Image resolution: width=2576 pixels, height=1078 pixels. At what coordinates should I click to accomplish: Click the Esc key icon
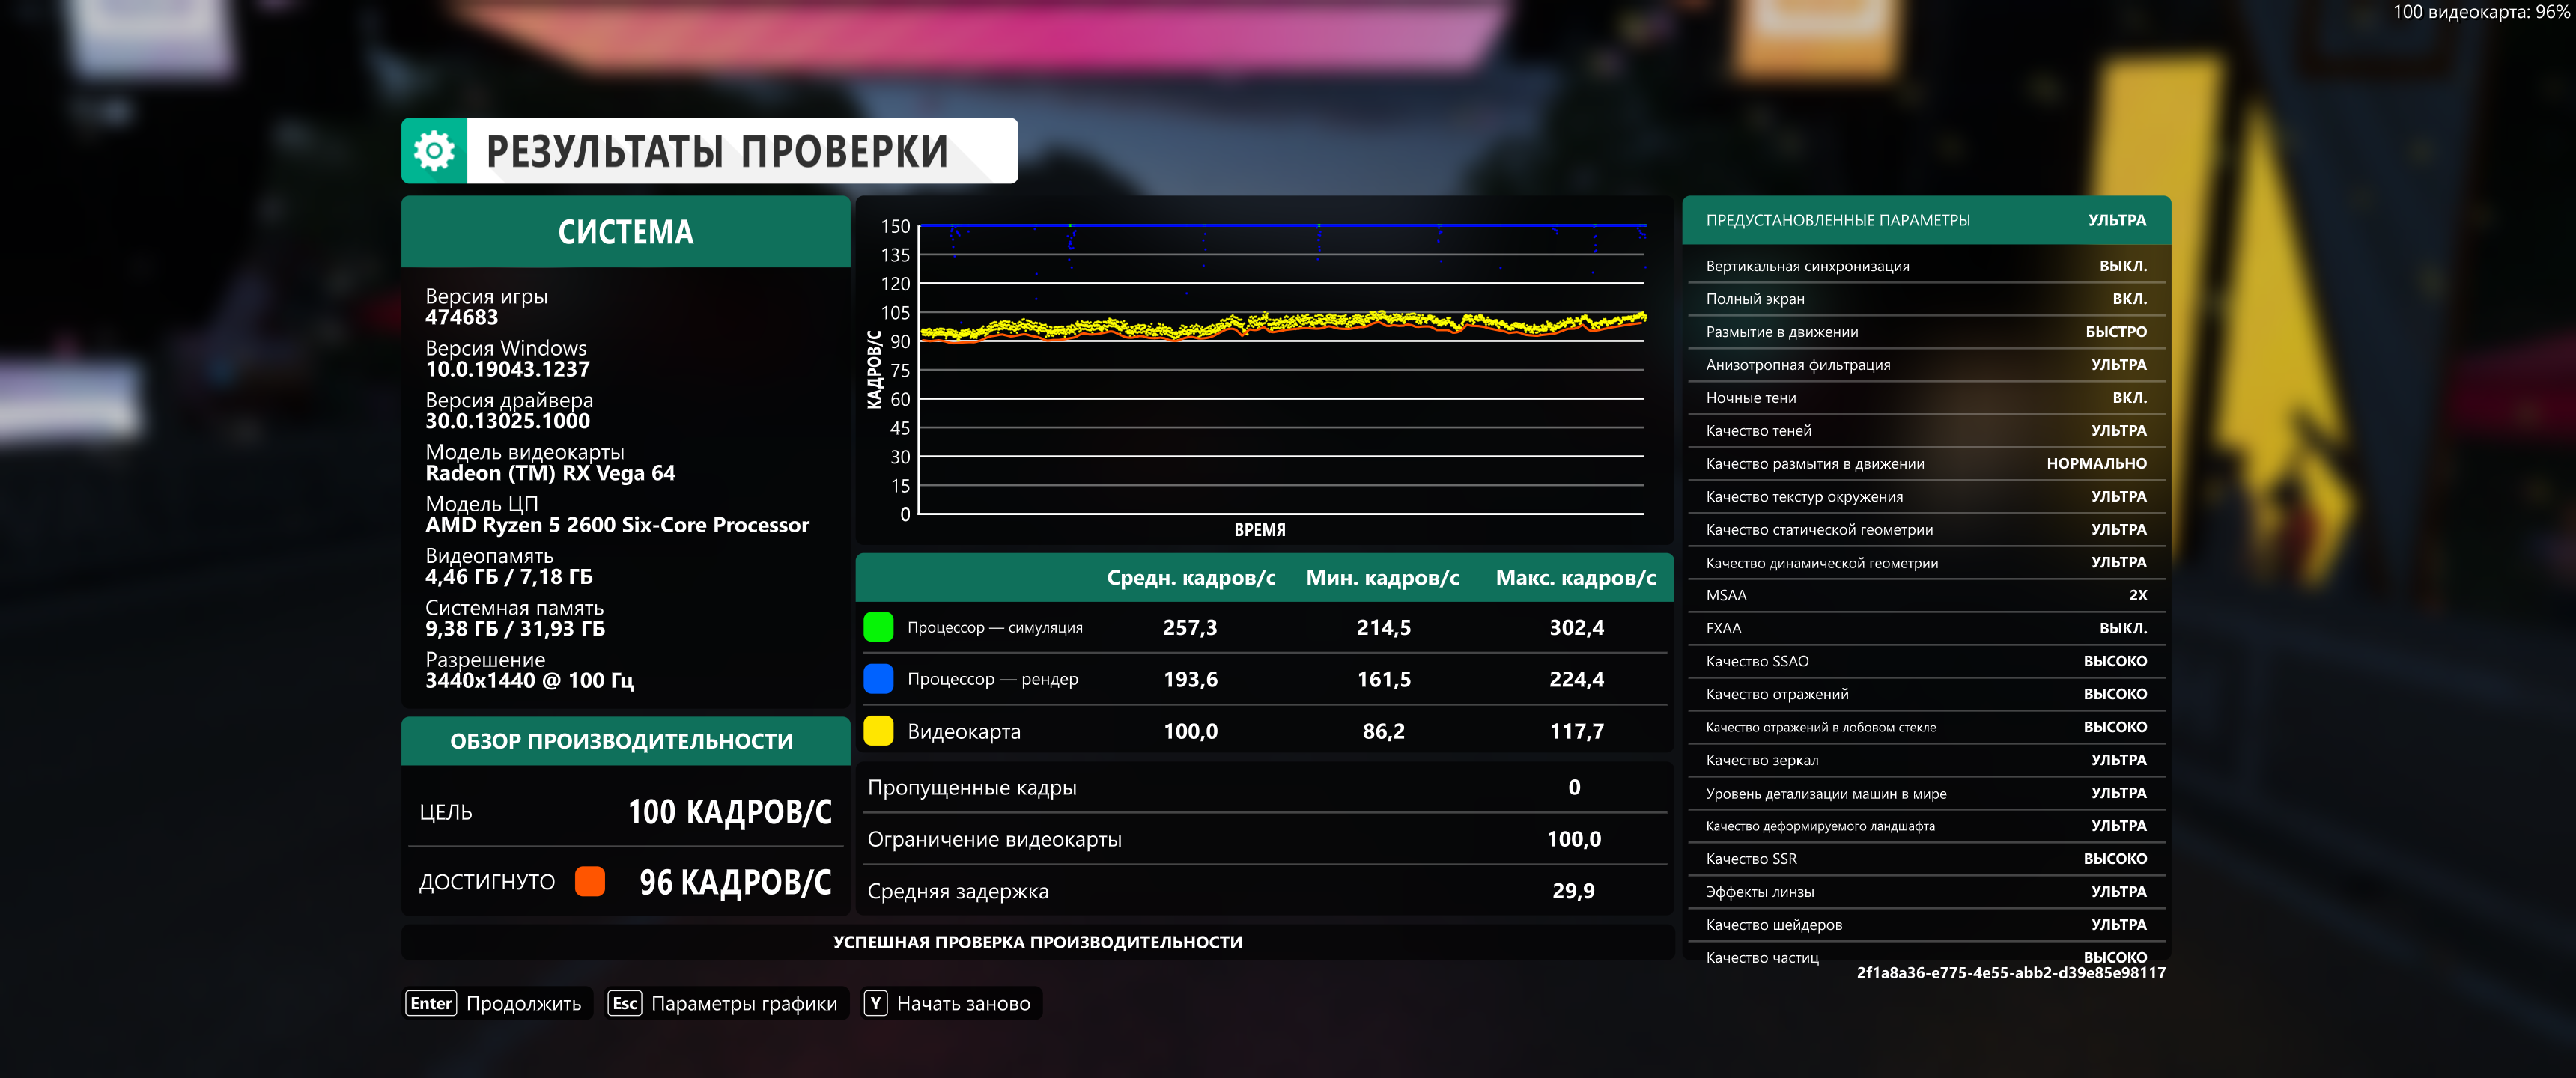(625, 1003)
